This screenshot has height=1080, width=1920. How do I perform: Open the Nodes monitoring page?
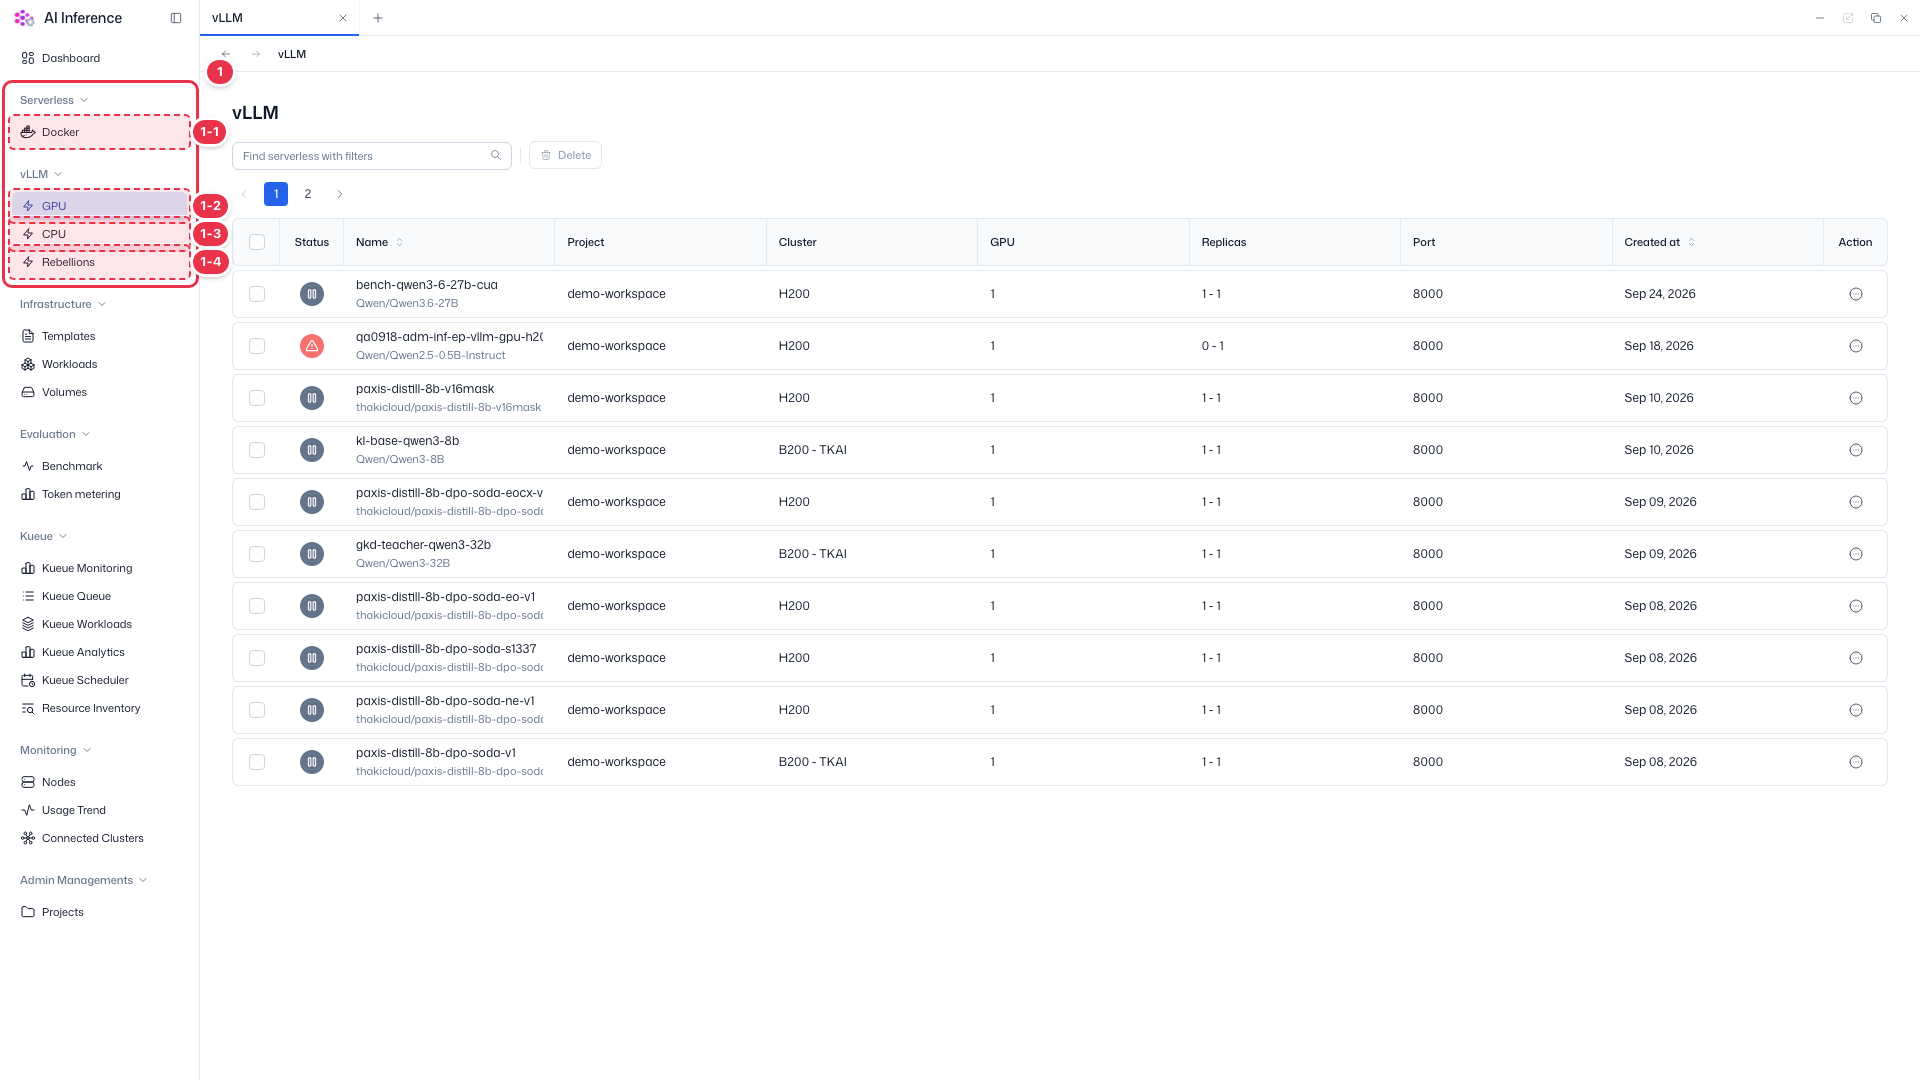pyautogui.click(x=99, y=782)
